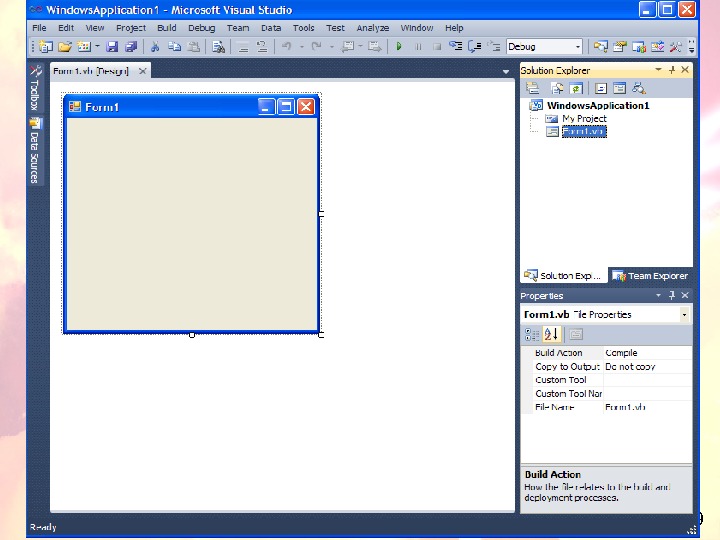720x540 pixels.
Task: Click the Comment out lines icon
Action: (x=243, y=46)
